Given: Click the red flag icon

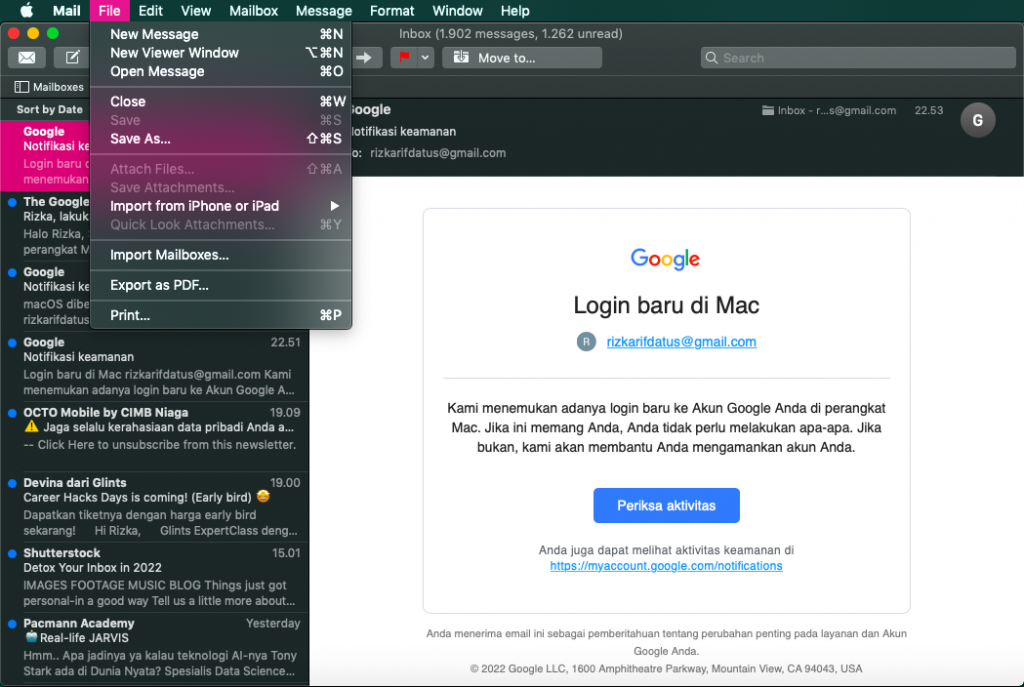Looking at the screenshot, I should [x=405, y=58].
